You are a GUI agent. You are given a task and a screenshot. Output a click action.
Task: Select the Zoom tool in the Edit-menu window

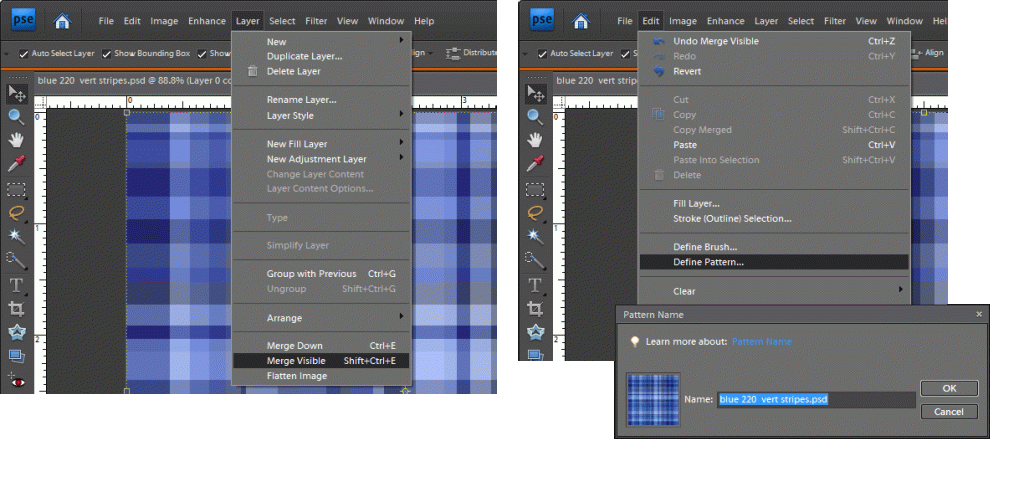coord(536,118)
